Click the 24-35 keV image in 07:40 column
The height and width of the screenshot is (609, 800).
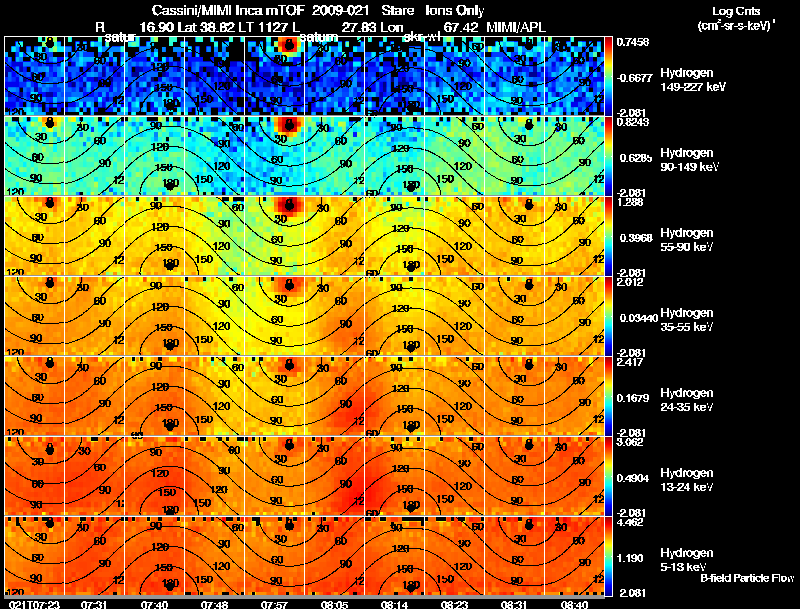154,396
